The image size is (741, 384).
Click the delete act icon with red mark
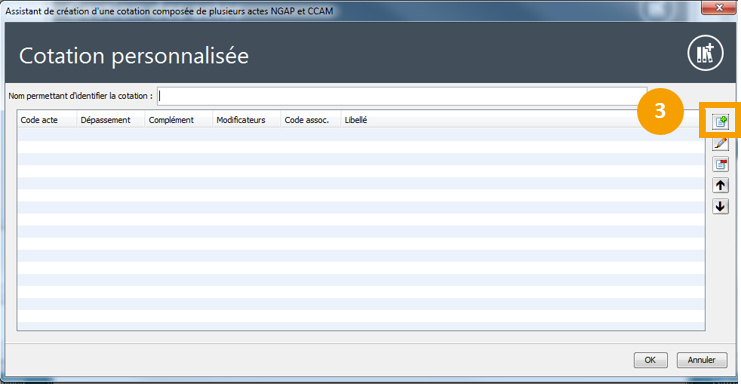point(720,164)
